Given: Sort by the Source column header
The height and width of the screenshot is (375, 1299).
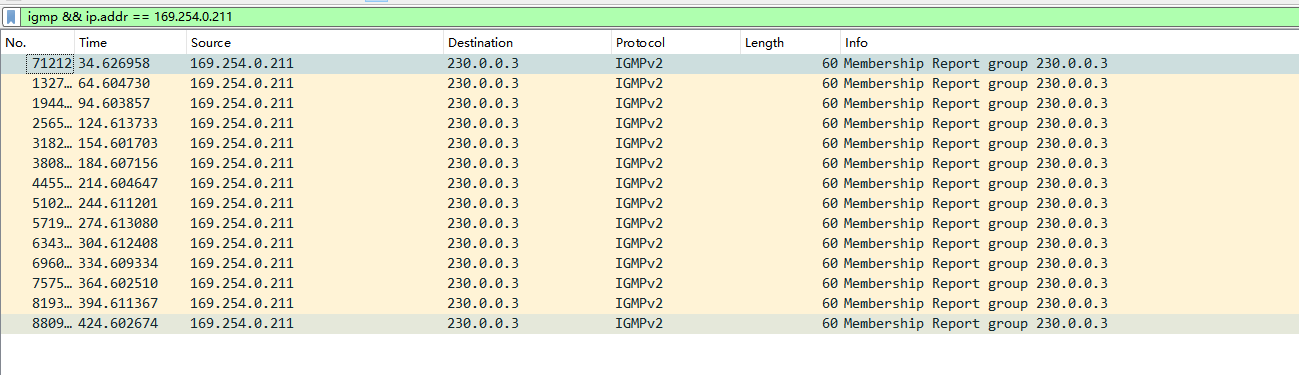Looking at the screenshot, I should coord(315,43).
